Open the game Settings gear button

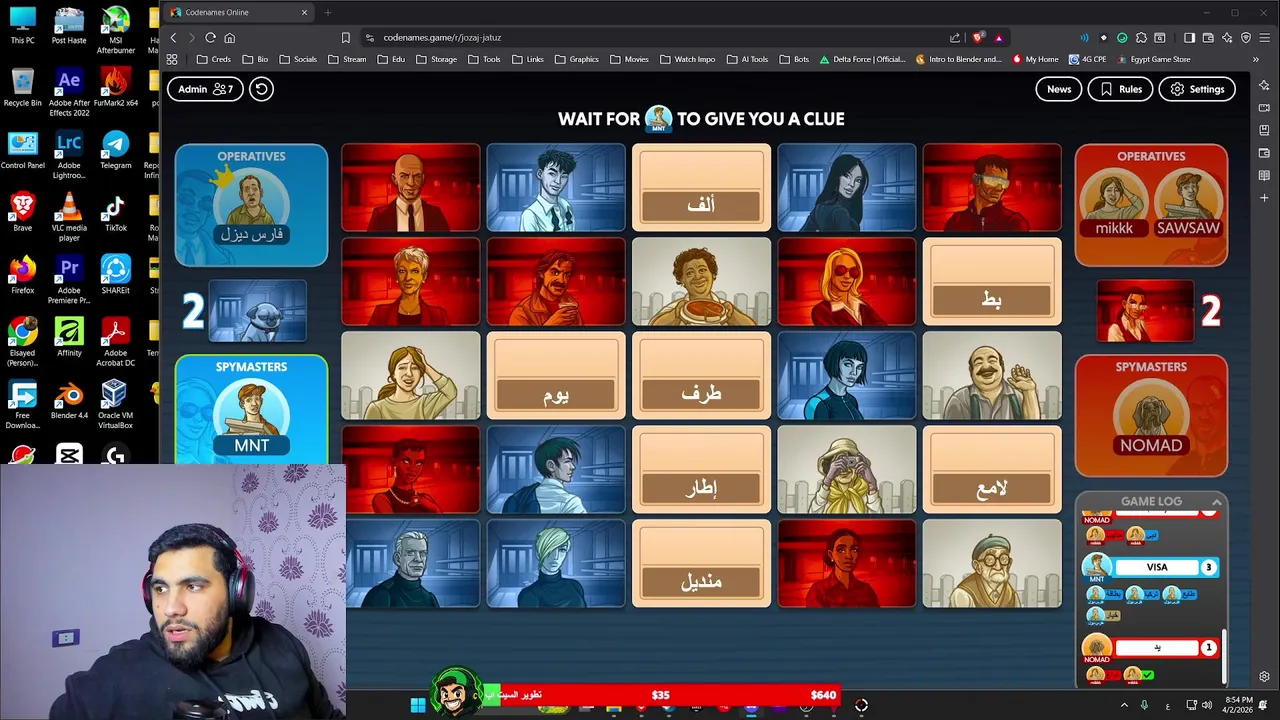[1197, 89]
